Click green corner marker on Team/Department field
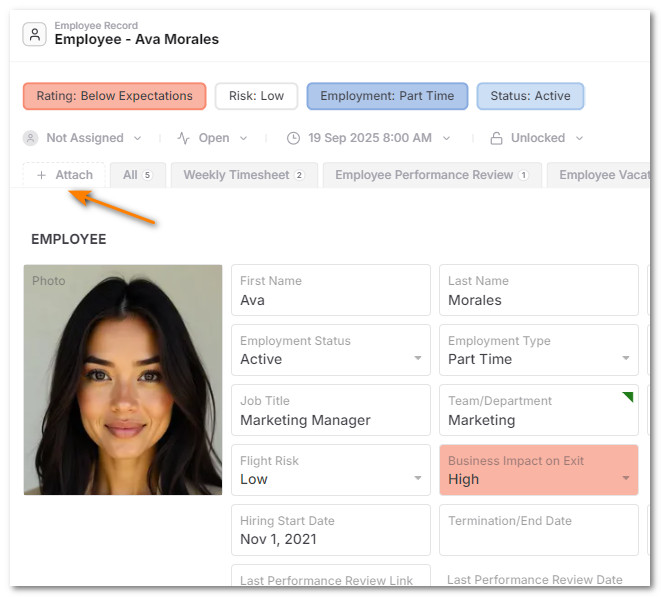The height and width of the screenshot is (597, 661). click(627, 397)
